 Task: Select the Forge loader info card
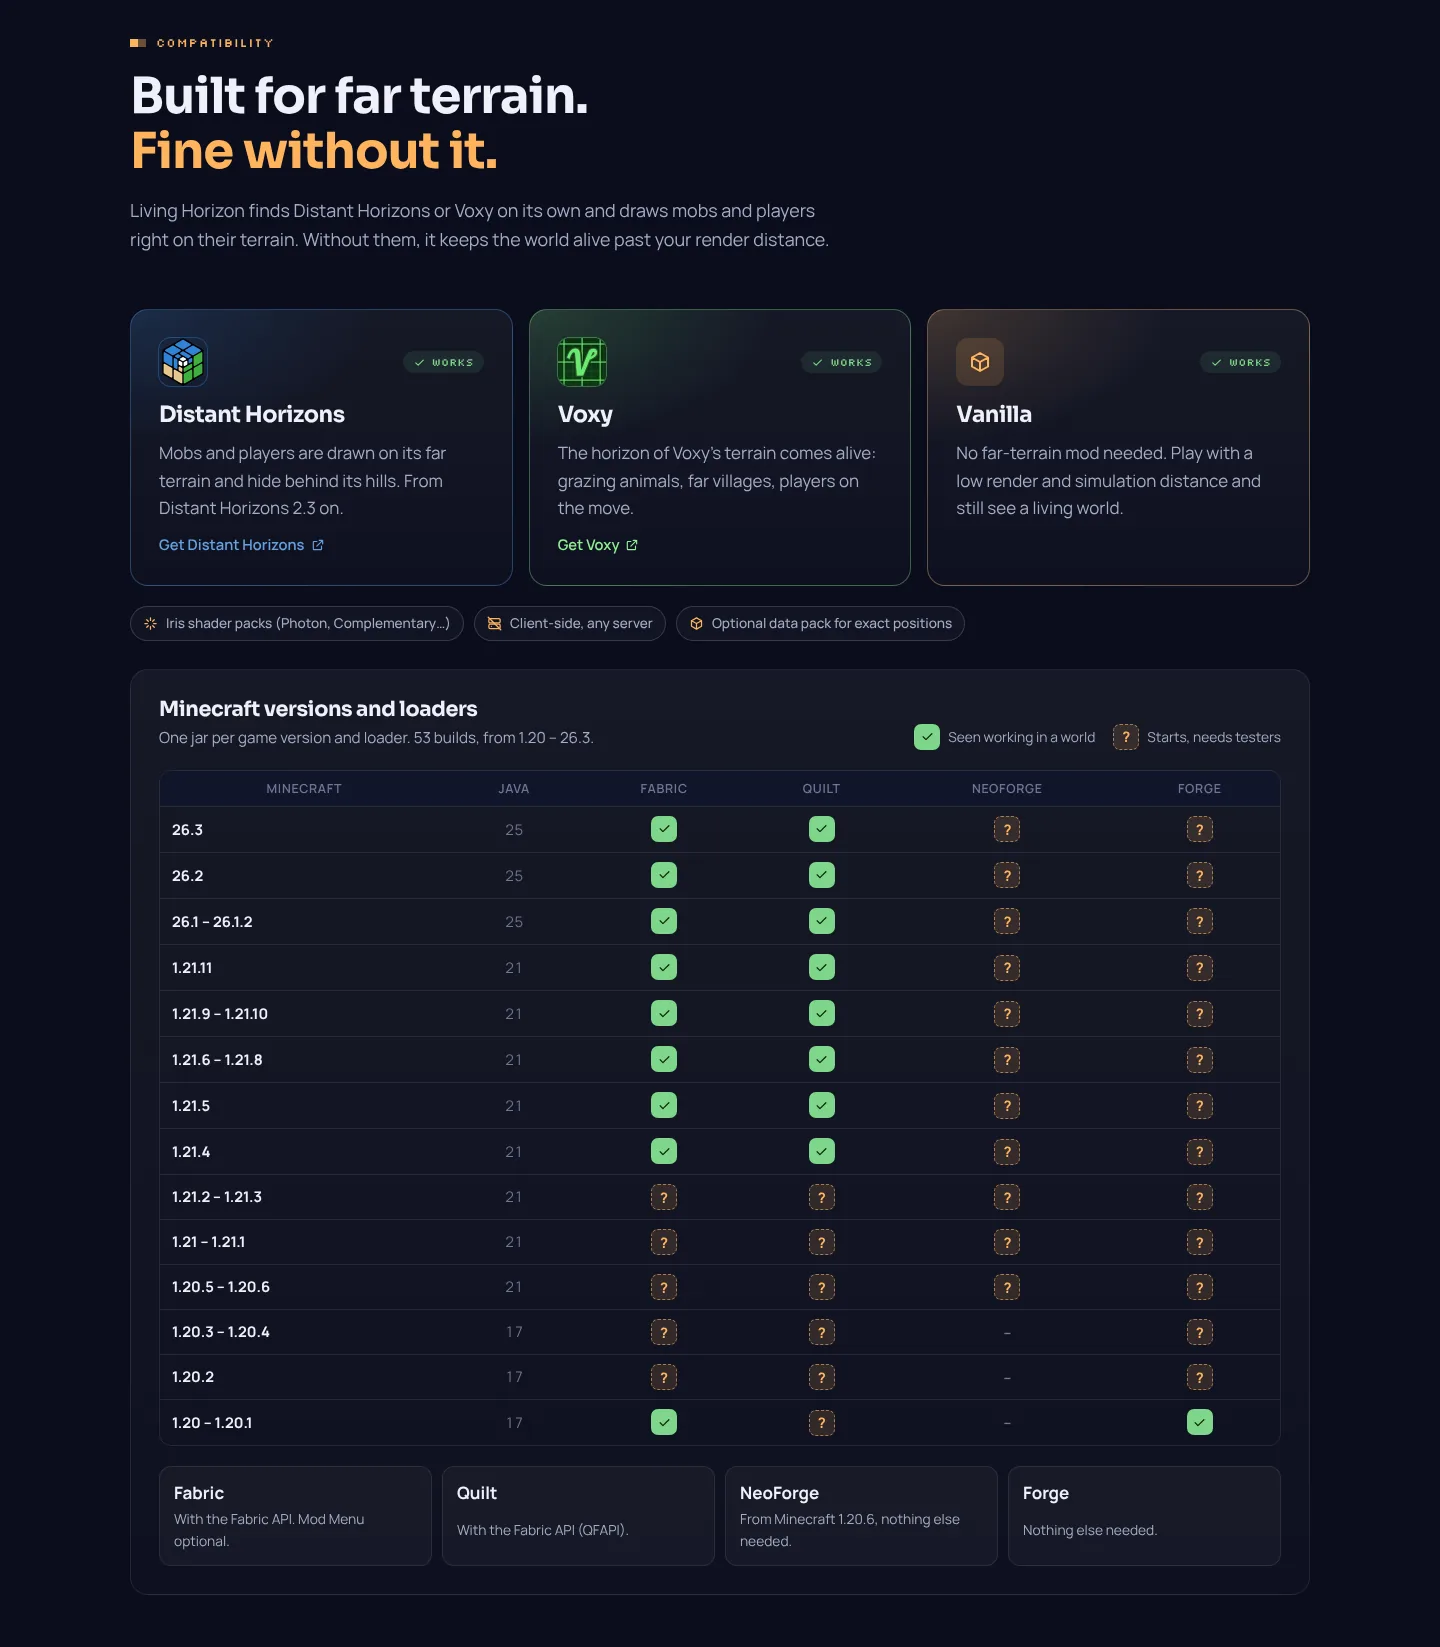[1144, 1516]
